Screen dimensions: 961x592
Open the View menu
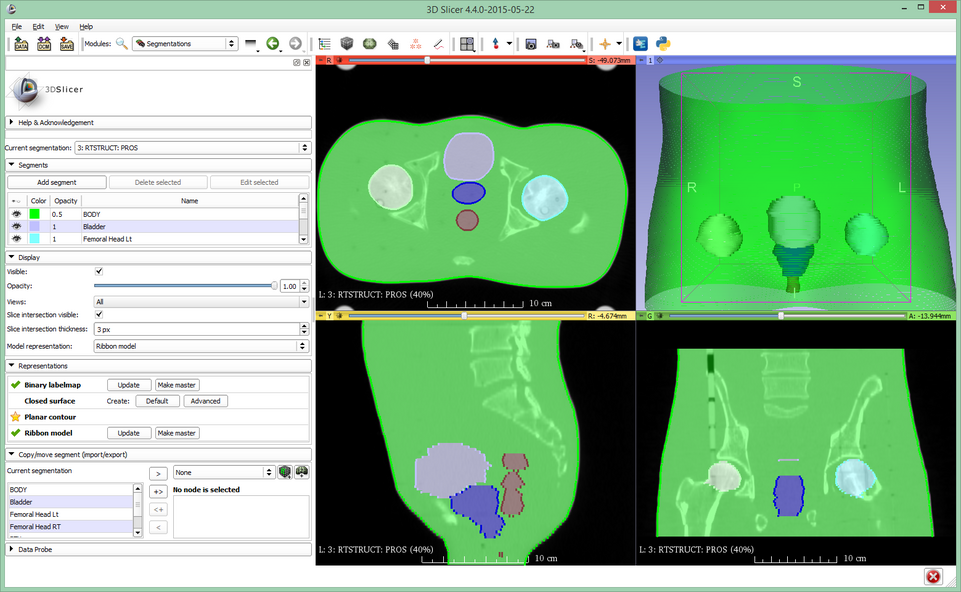click(62, 26)
